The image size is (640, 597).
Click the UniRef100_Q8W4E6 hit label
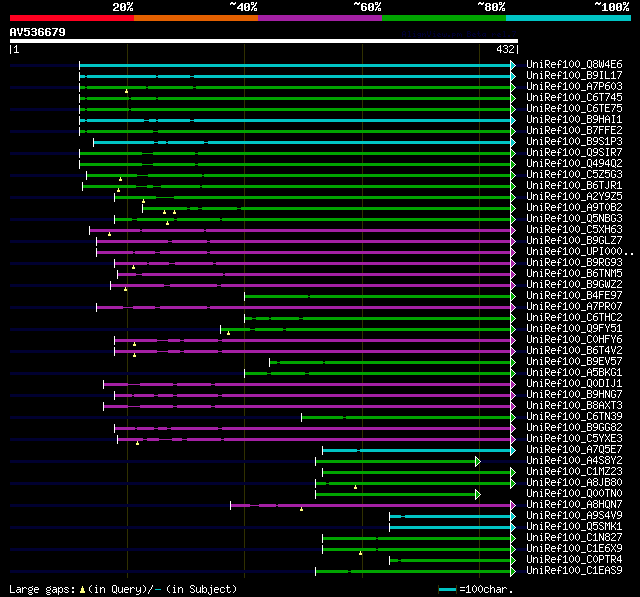pos(574,64)
